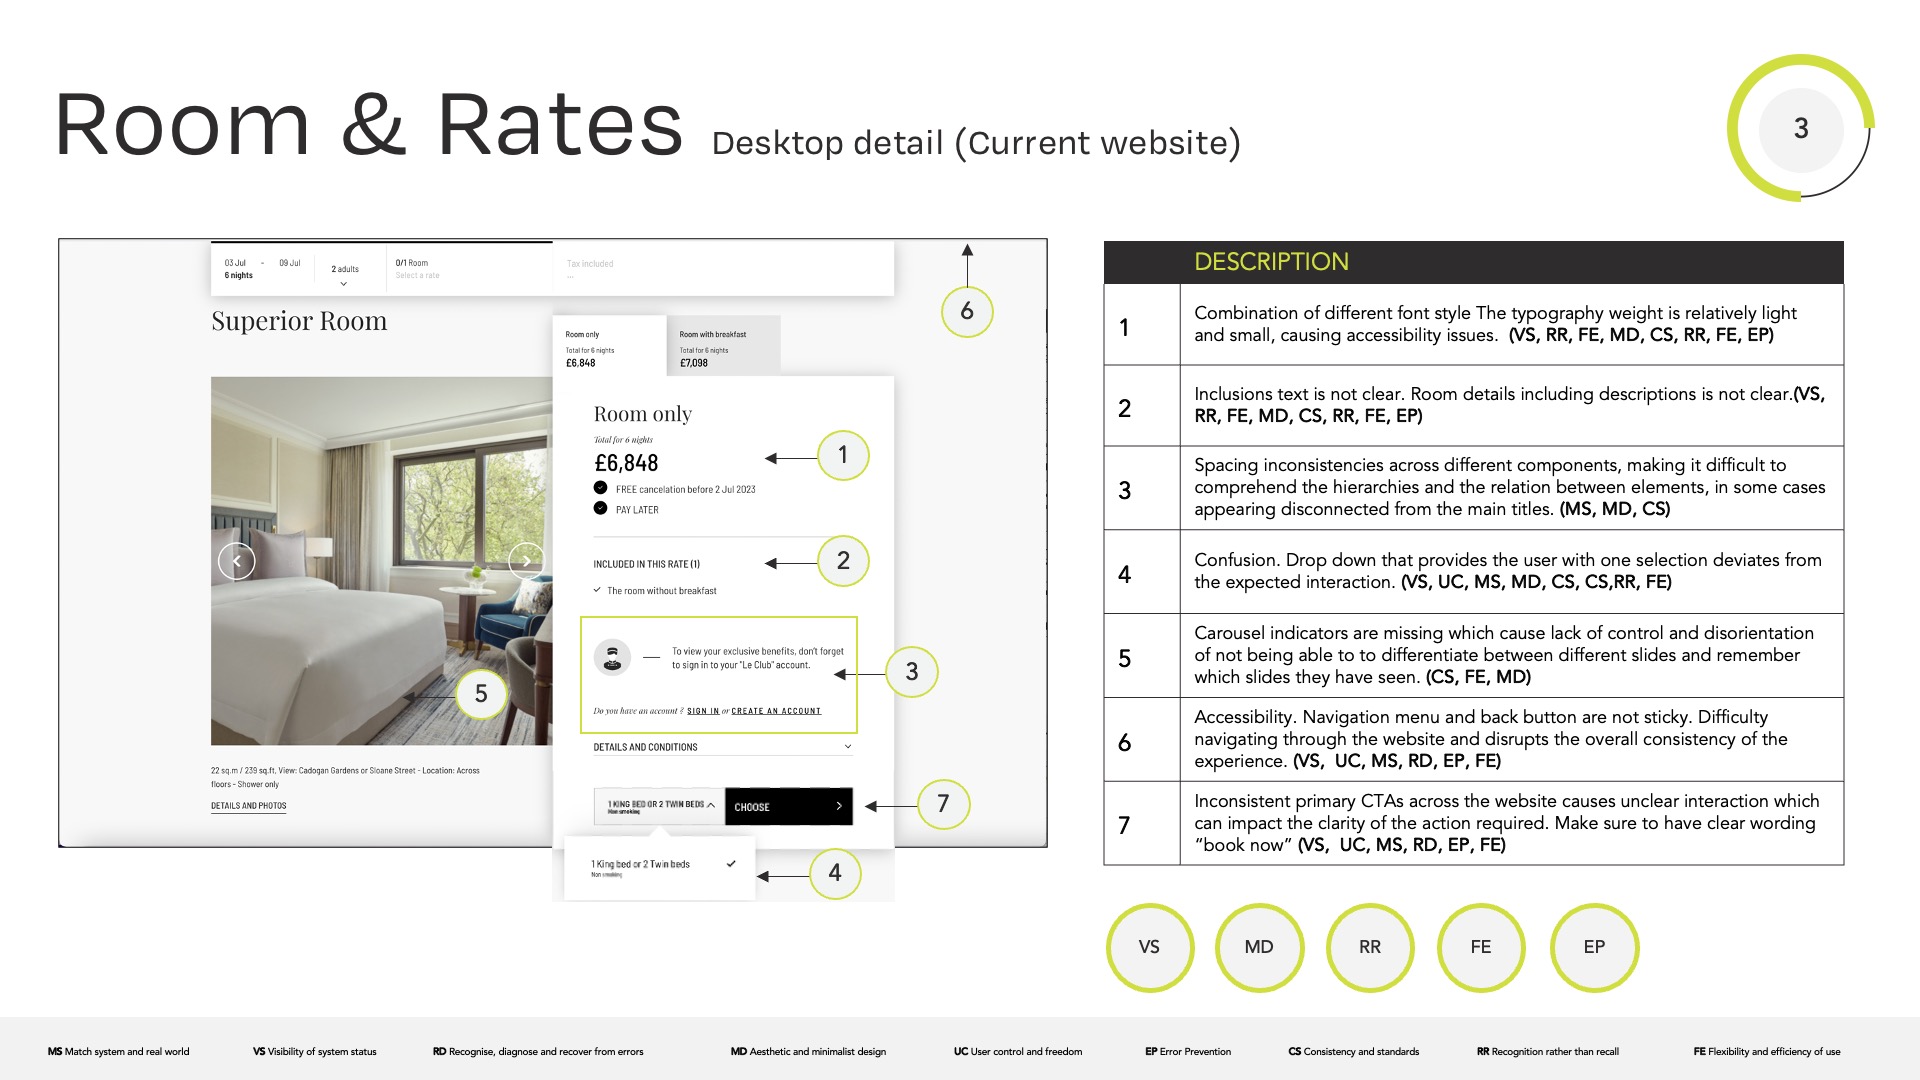Open the 2 adults guest dropdown
1920x1080 pixels.
pos(344,273)
